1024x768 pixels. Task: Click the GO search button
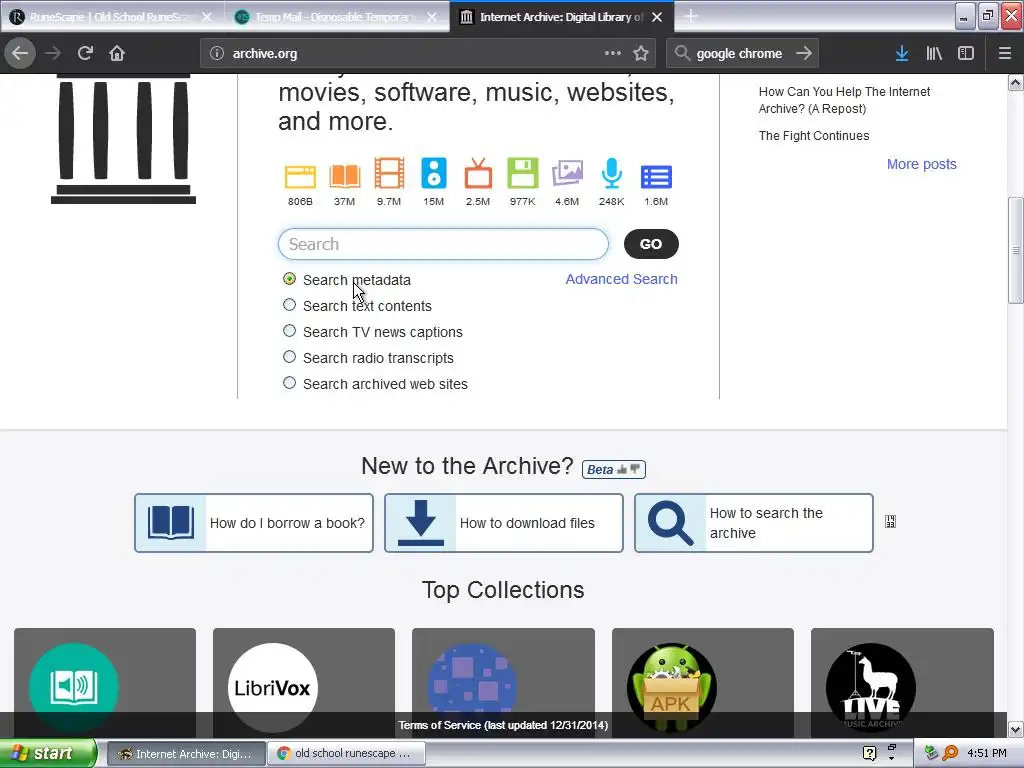(651, 244)
